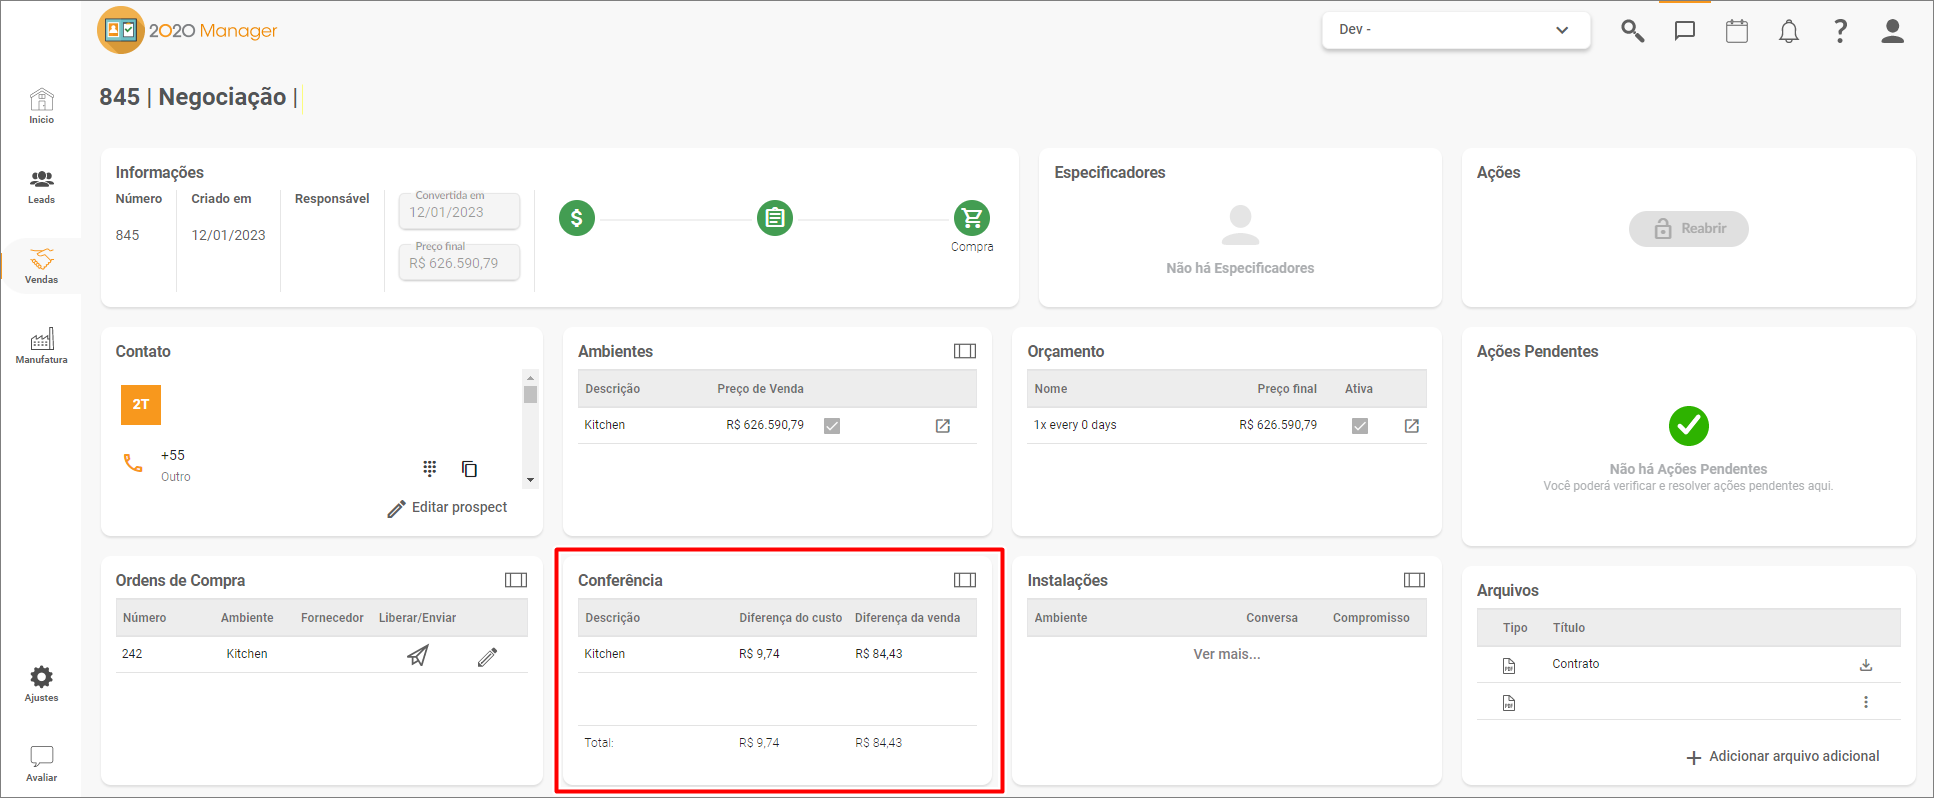Open Avaliar feedback in the sidebar
The image size is (1934, 798).
tap(41, 764)
